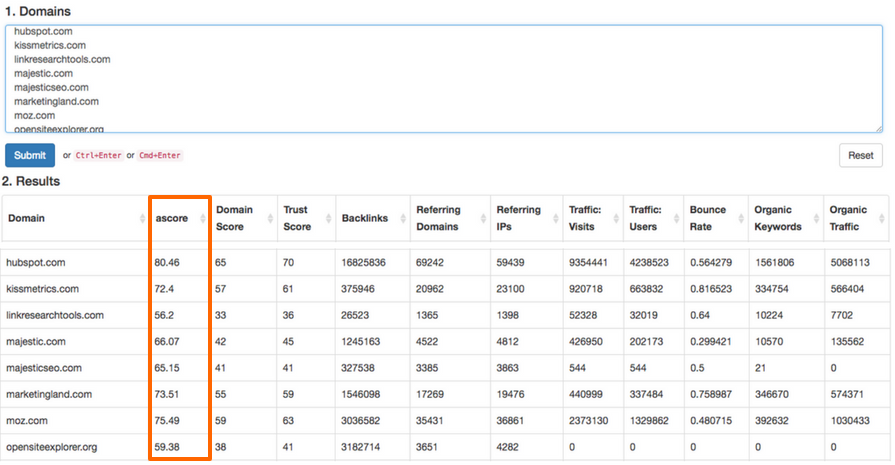The height and width of the screenshot is (465, 895).
Task: Click bounce rate value 0.299421
Action: [x=711, y=342]
